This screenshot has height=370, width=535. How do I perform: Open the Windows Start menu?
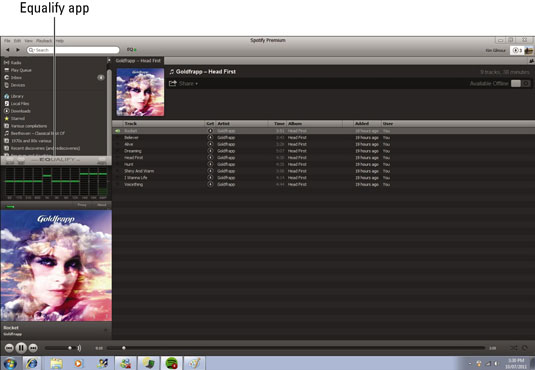click(9, 364)
